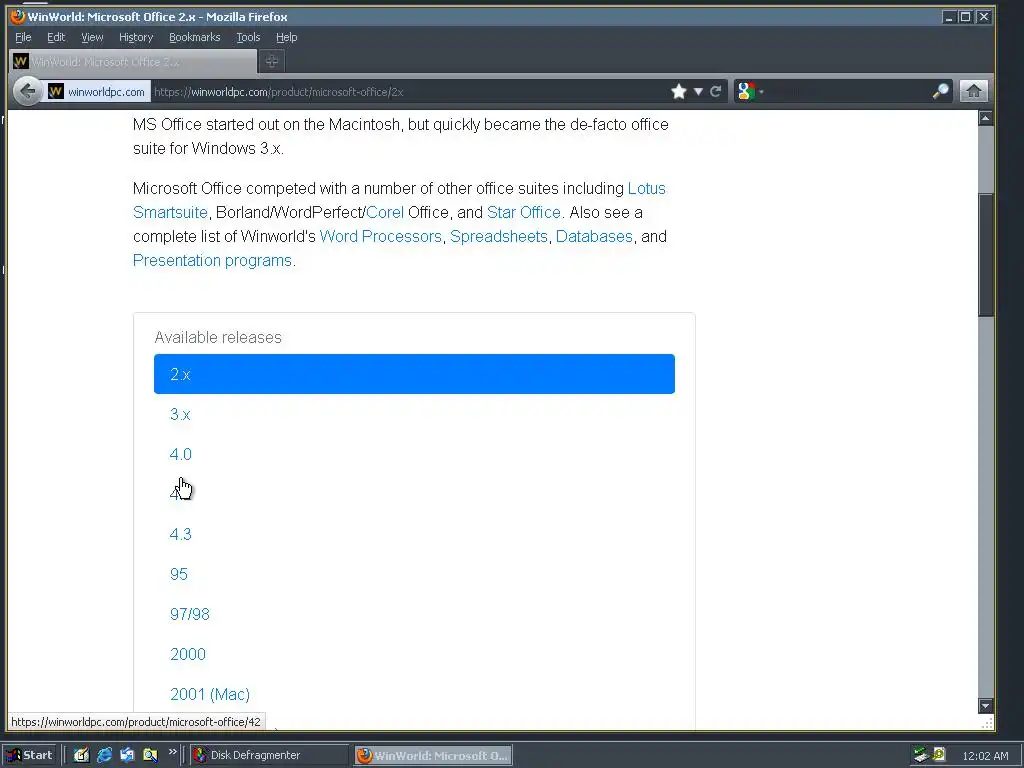
Task: Open the Firefox home page button
Action: pos(973,91)
